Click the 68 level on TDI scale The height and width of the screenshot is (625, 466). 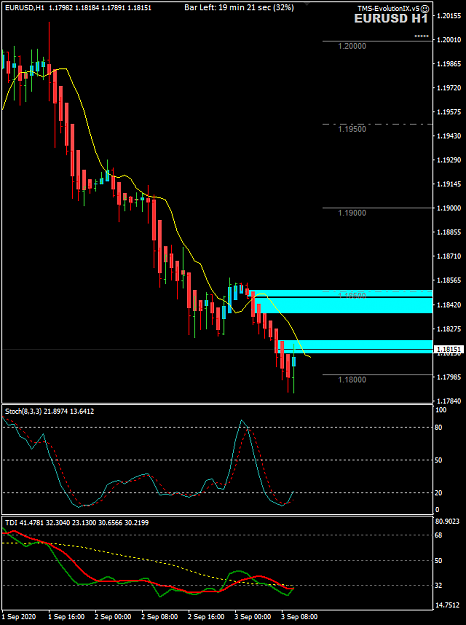tap(440, 535)
